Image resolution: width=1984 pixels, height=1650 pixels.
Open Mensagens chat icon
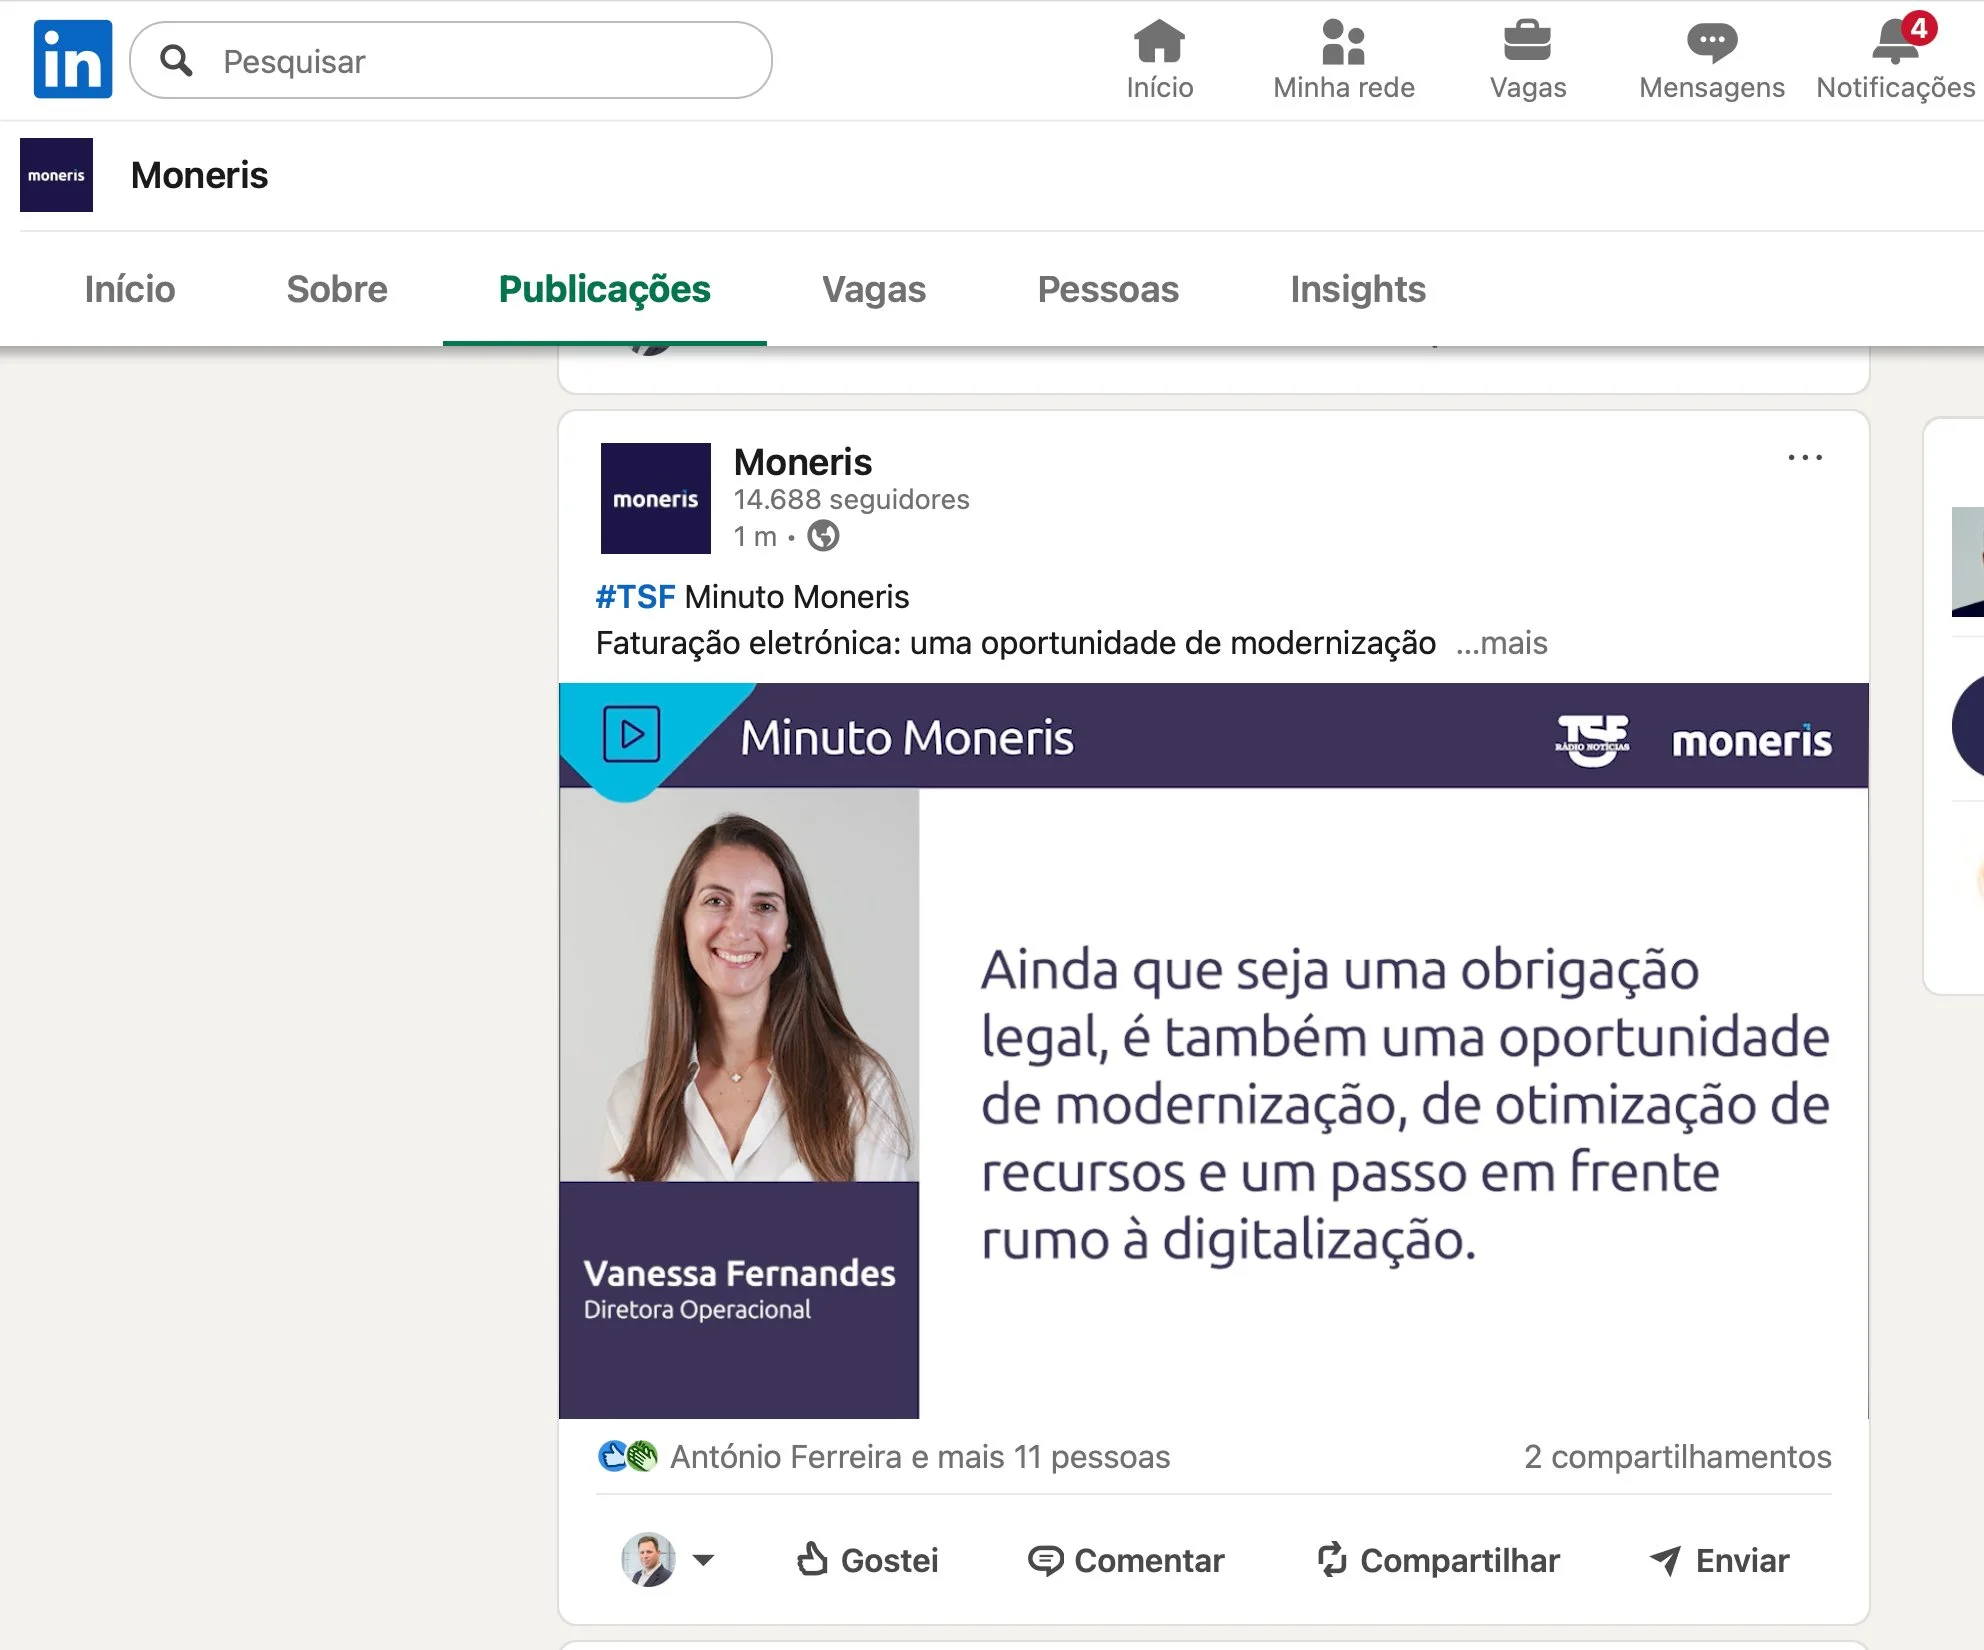click(x=1711, y=60)
